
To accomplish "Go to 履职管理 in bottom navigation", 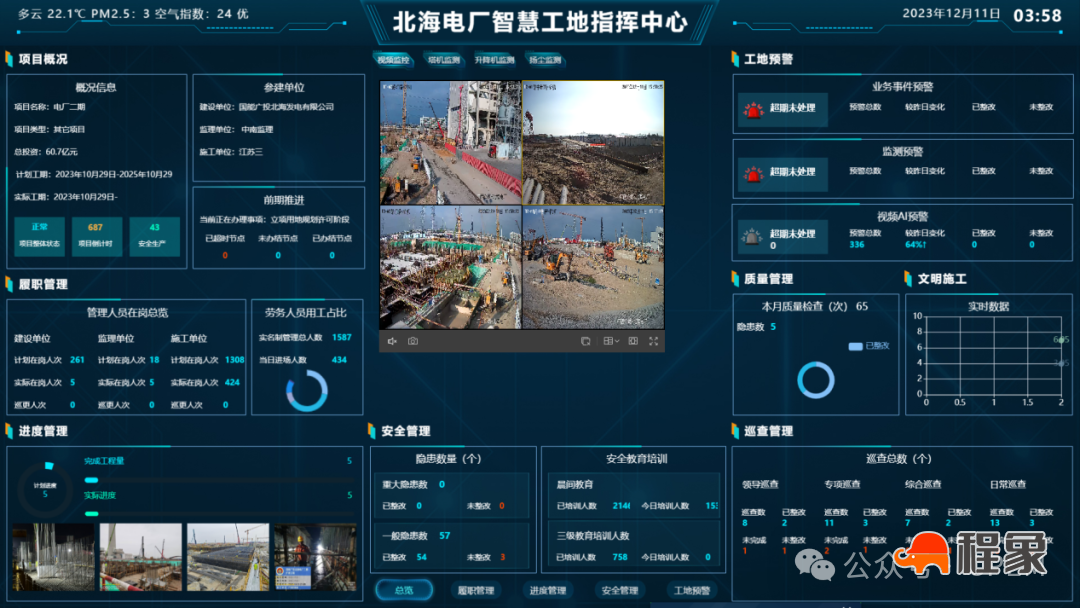I will (x=476, y=590).
